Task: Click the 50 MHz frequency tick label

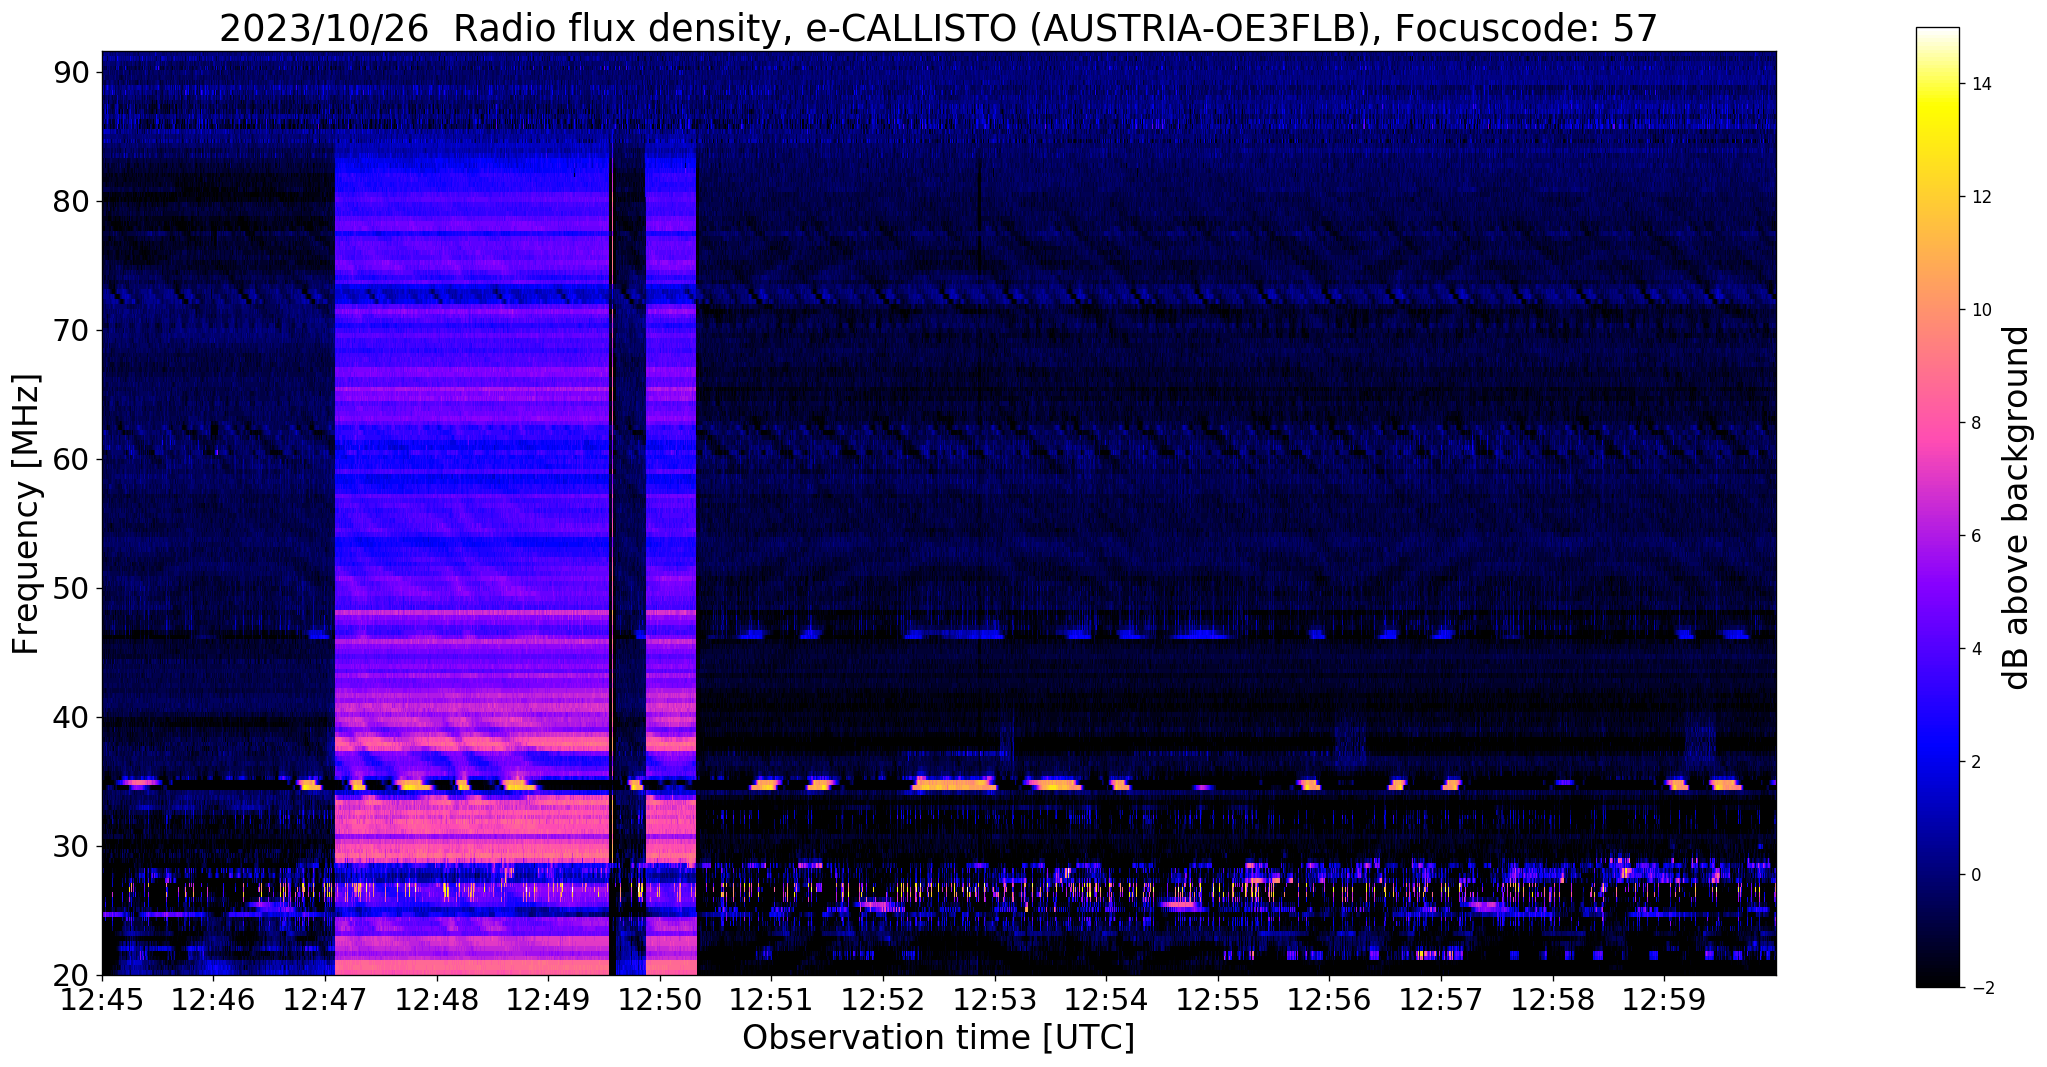Action: pyautogui.click(x=73, y=588)
